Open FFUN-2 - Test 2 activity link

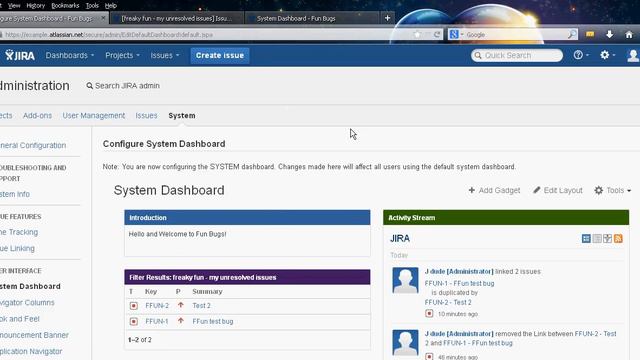point(448,302)
